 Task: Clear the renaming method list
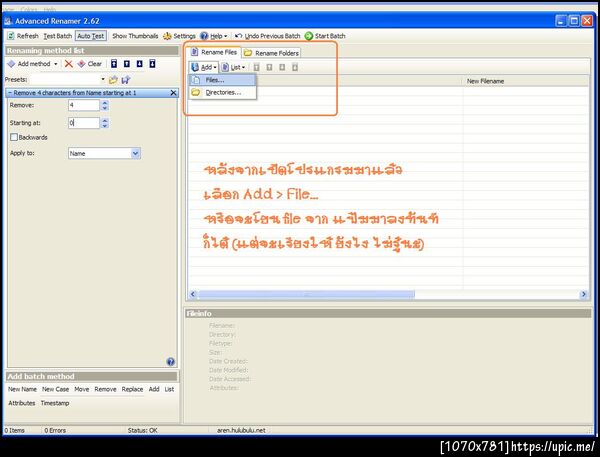(90, 64)
